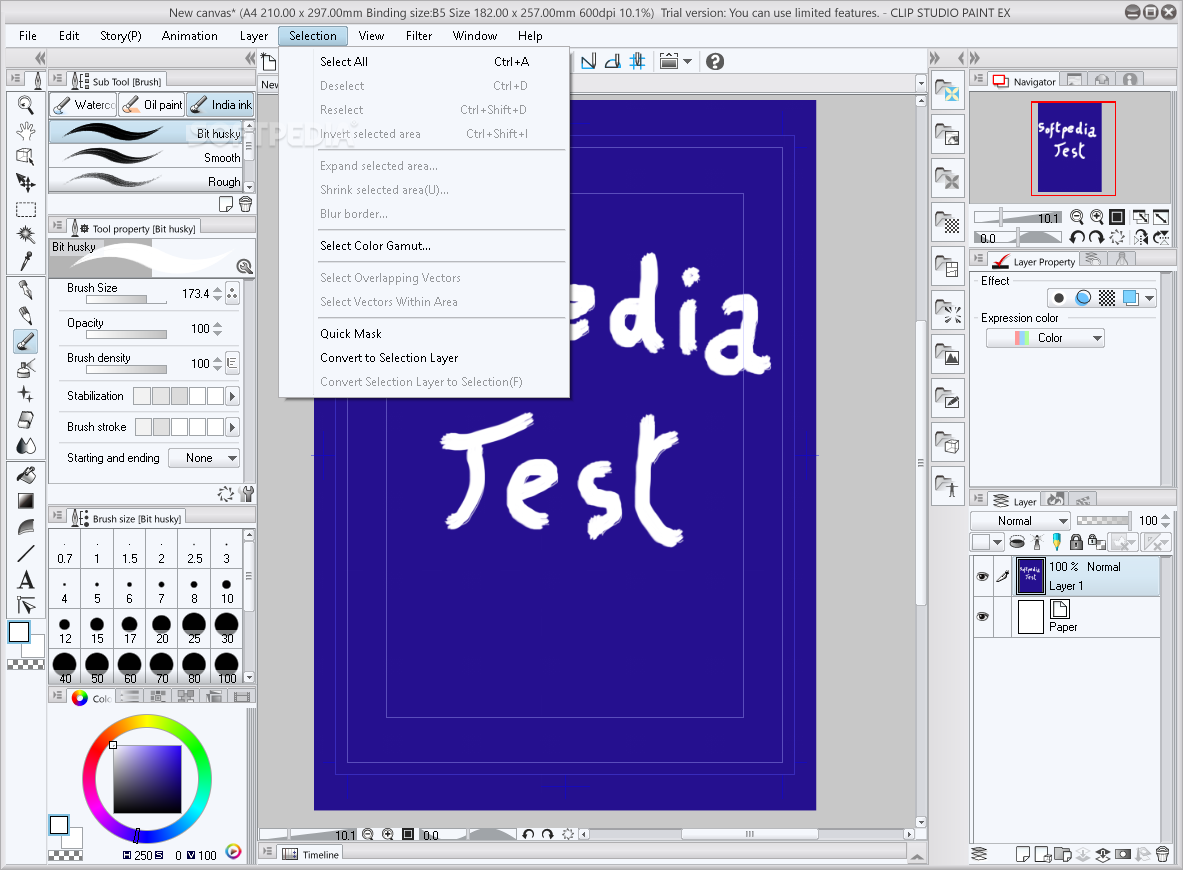
Task: Click Navigator zoom out magnifier
Action: [x=1077, y=217]
